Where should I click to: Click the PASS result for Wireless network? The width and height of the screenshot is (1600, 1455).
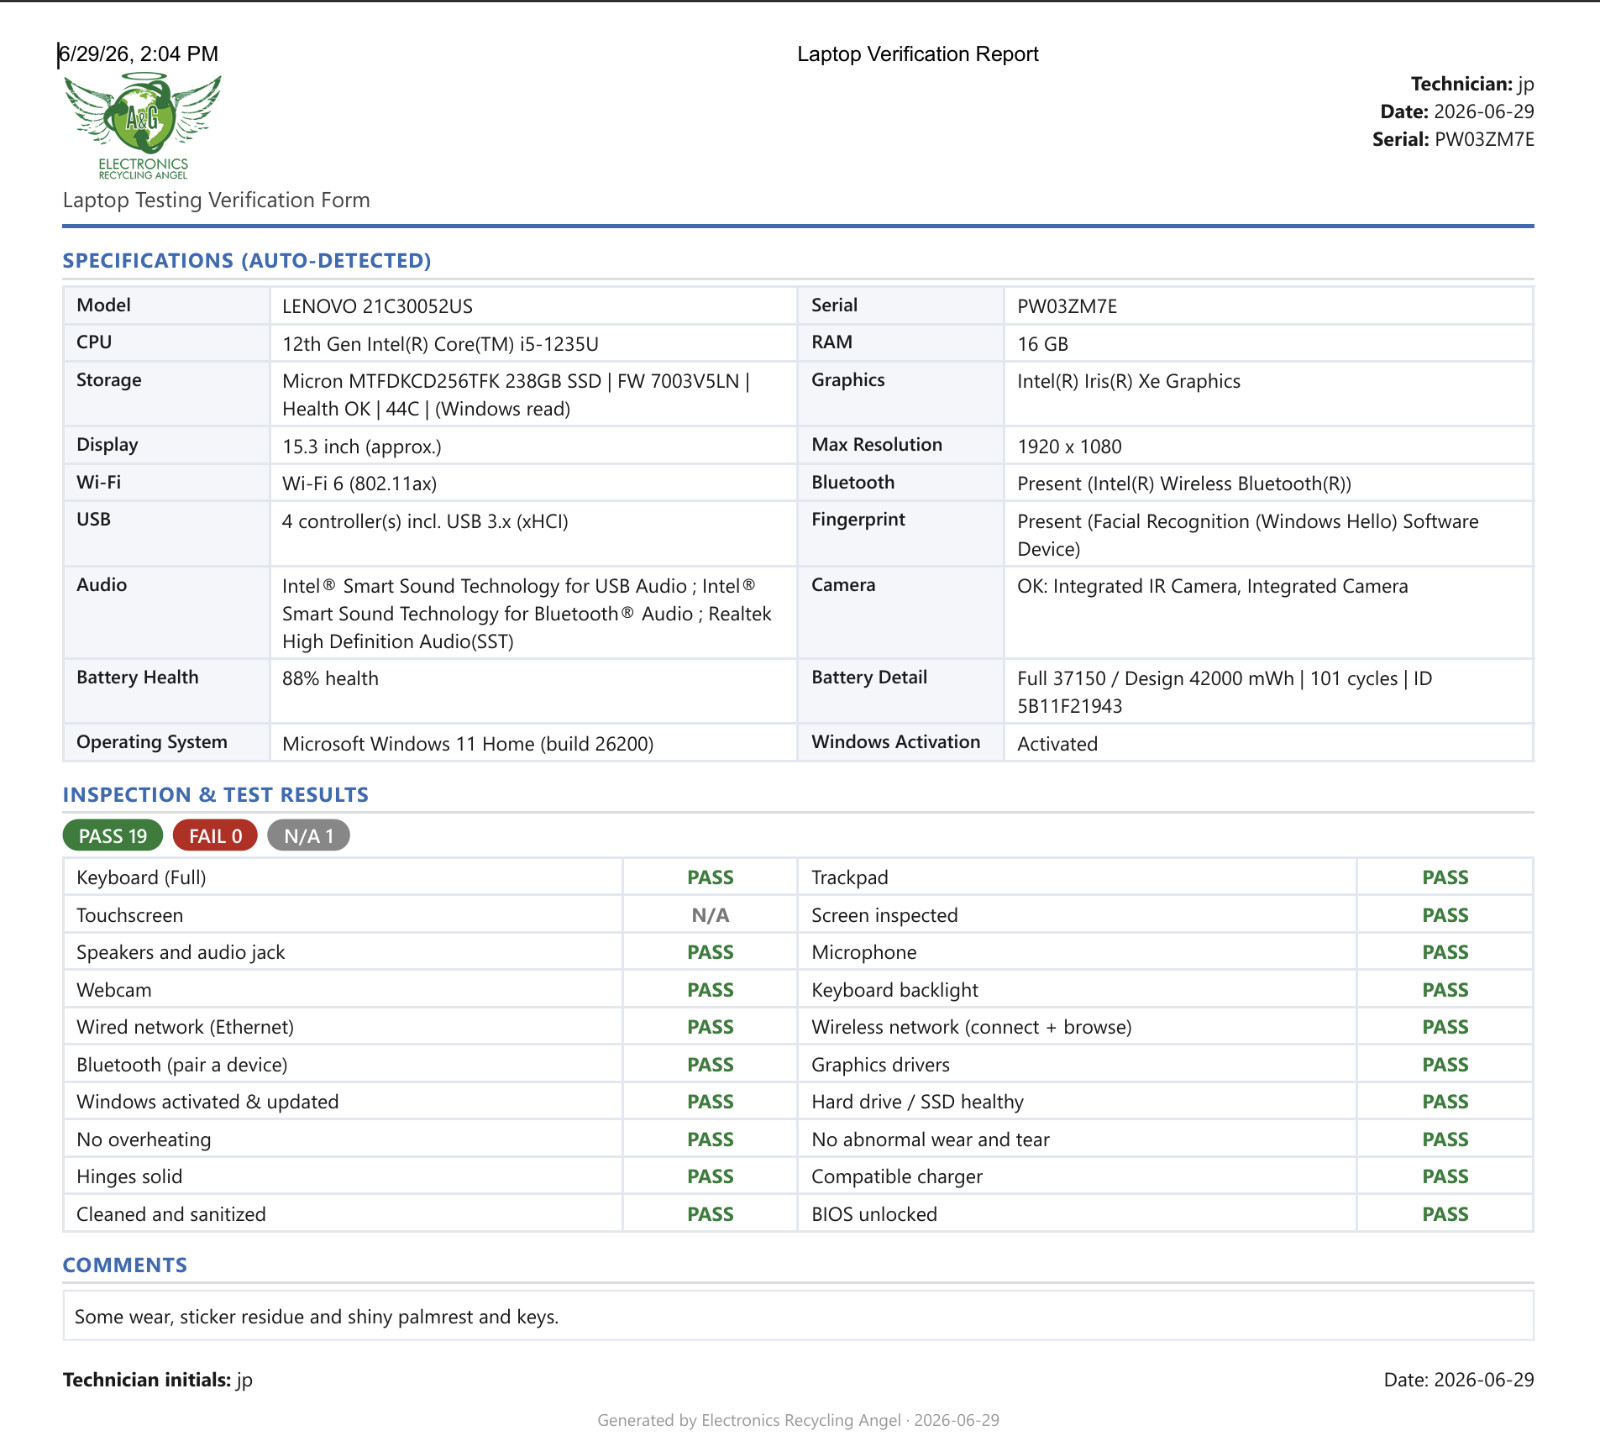1445,1027
